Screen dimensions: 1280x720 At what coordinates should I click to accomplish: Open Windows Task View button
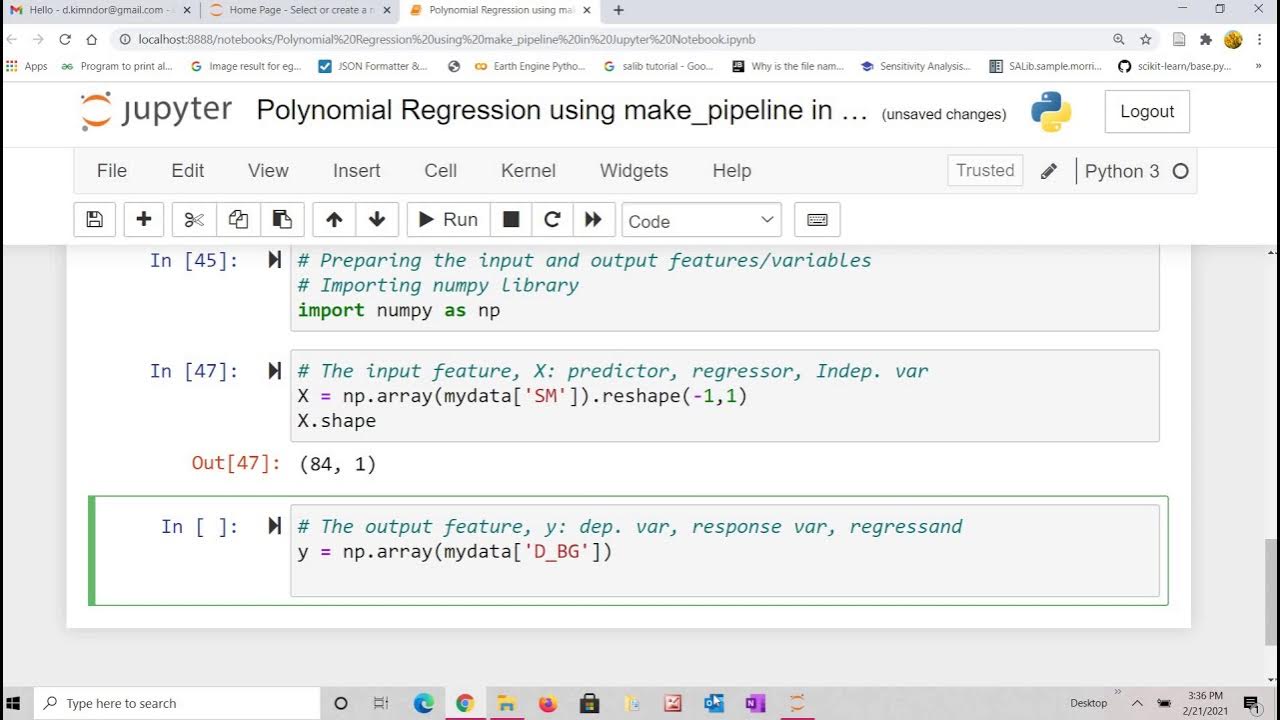pos(381,703)
